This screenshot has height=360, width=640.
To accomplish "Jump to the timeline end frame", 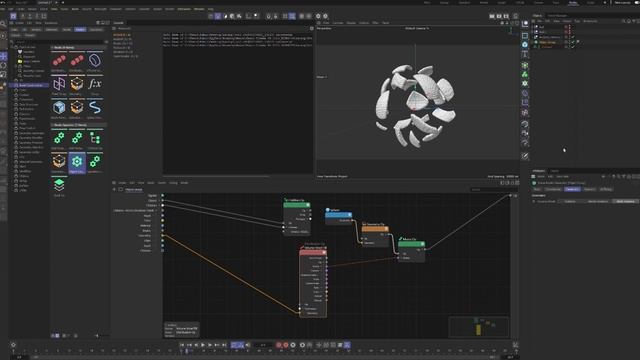I will (x=224, y=345).
